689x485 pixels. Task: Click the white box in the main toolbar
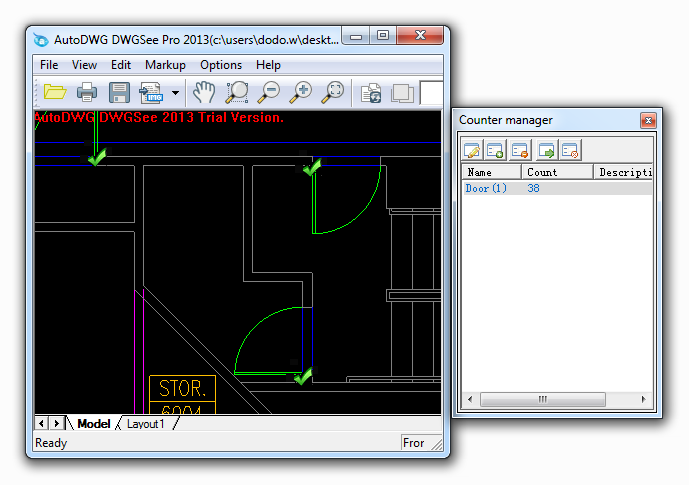click(x=431, y=93)
